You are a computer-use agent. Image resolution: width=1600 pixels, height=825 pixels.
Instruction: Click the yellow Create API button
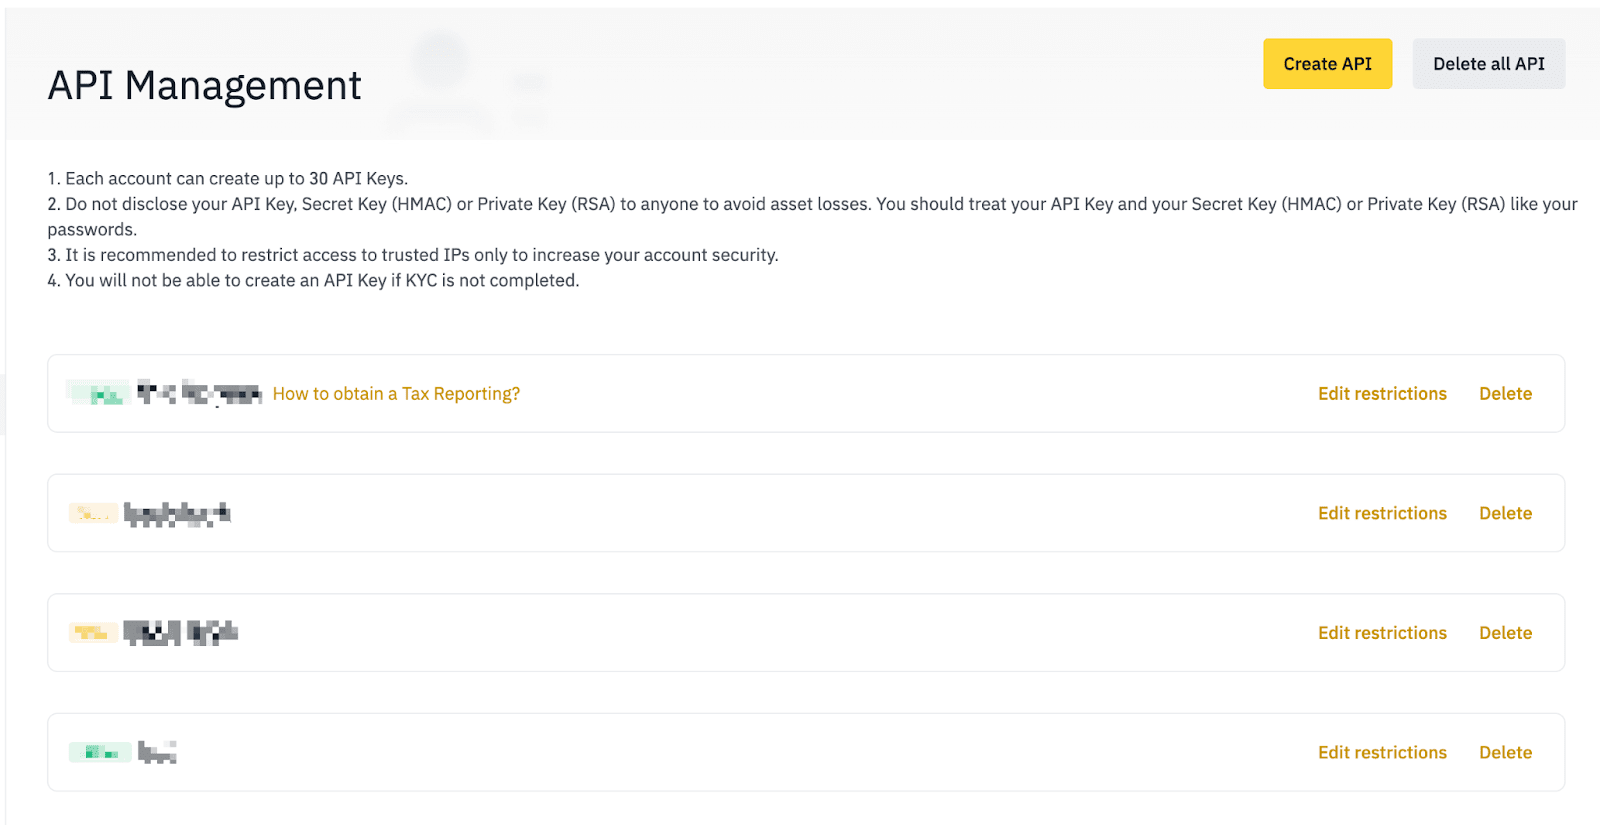pos(1327,64)
